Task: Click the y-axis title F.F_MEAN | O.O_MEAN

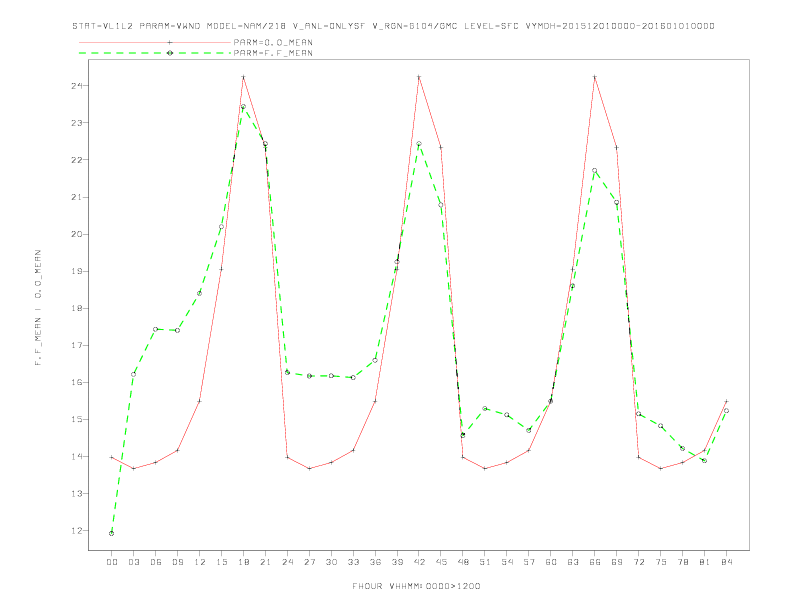Action: (38, 308)
